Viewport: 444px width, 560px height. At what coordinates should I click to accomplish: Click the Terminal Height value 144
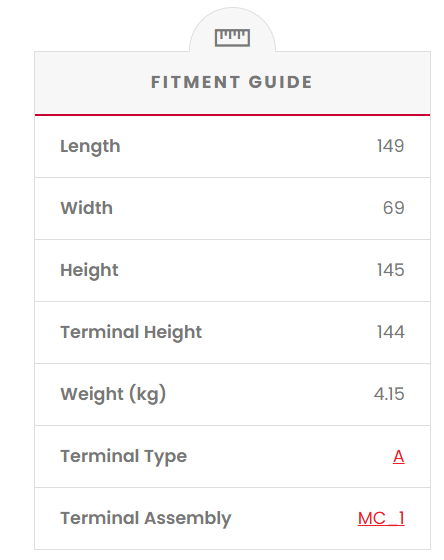coord(391,332)
